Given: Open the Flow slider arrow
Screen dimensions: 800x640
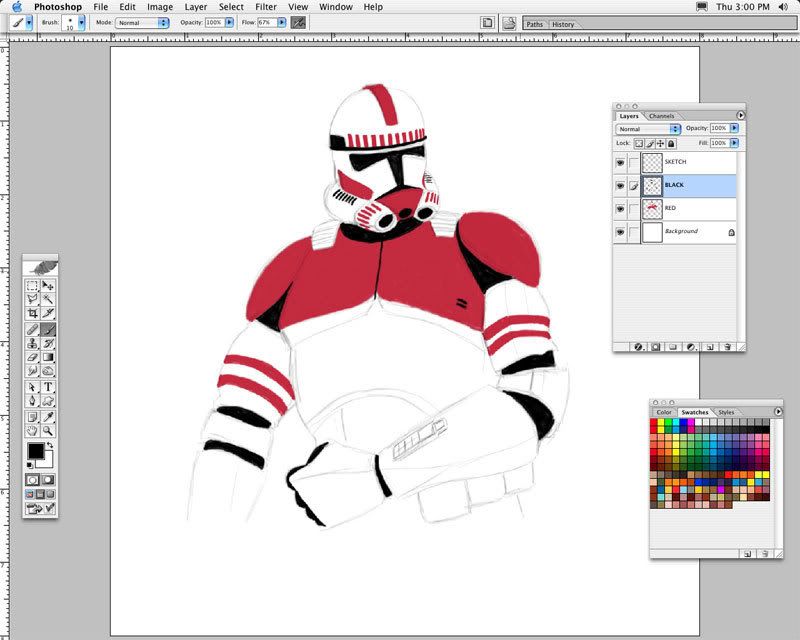Looking at the screenshot, I should (x=282, y=22).
